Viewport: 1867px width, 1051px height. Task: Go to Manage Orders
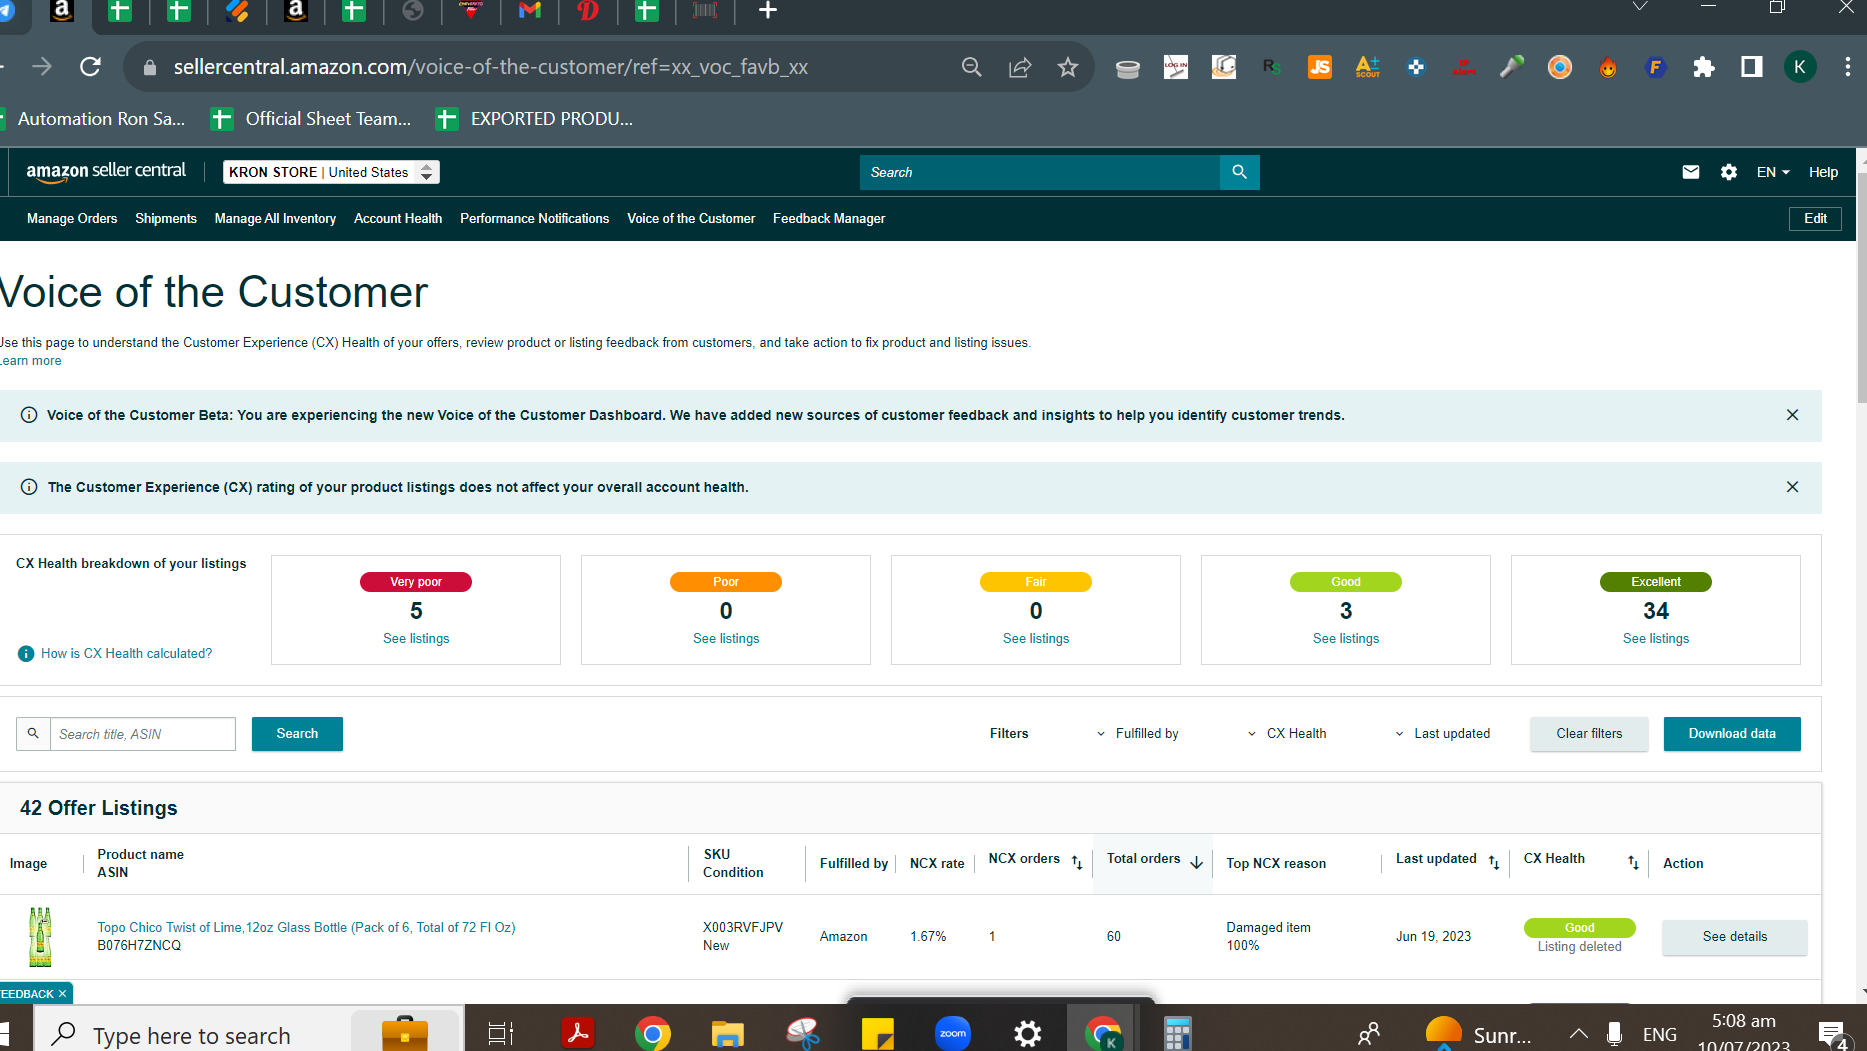pos(72,219)
